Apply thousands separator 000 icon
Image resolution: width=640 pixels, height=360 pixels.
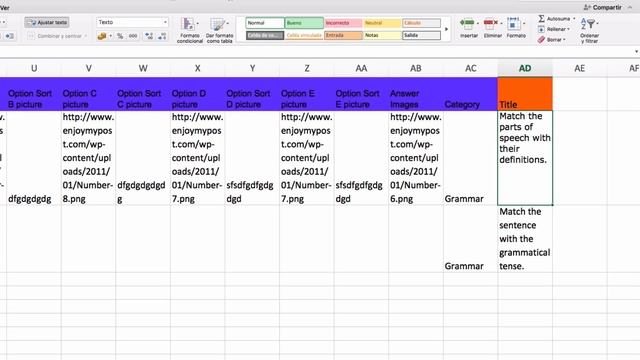point(133,36)
